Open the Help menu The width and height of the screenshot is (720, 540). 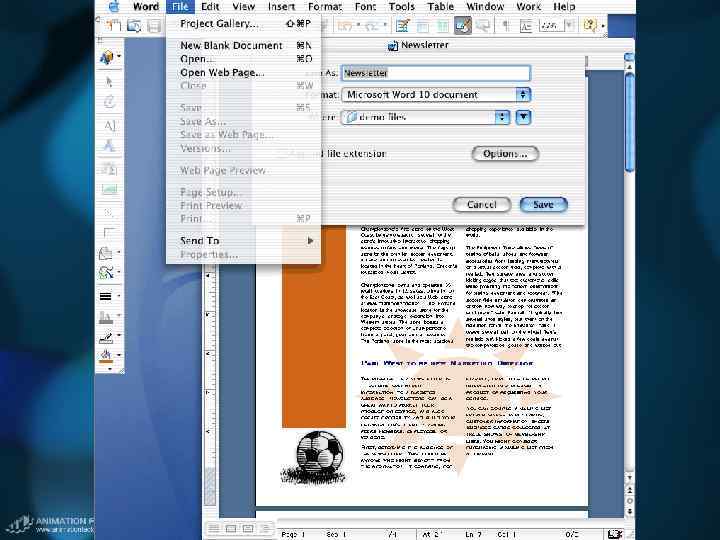[564, 6]
